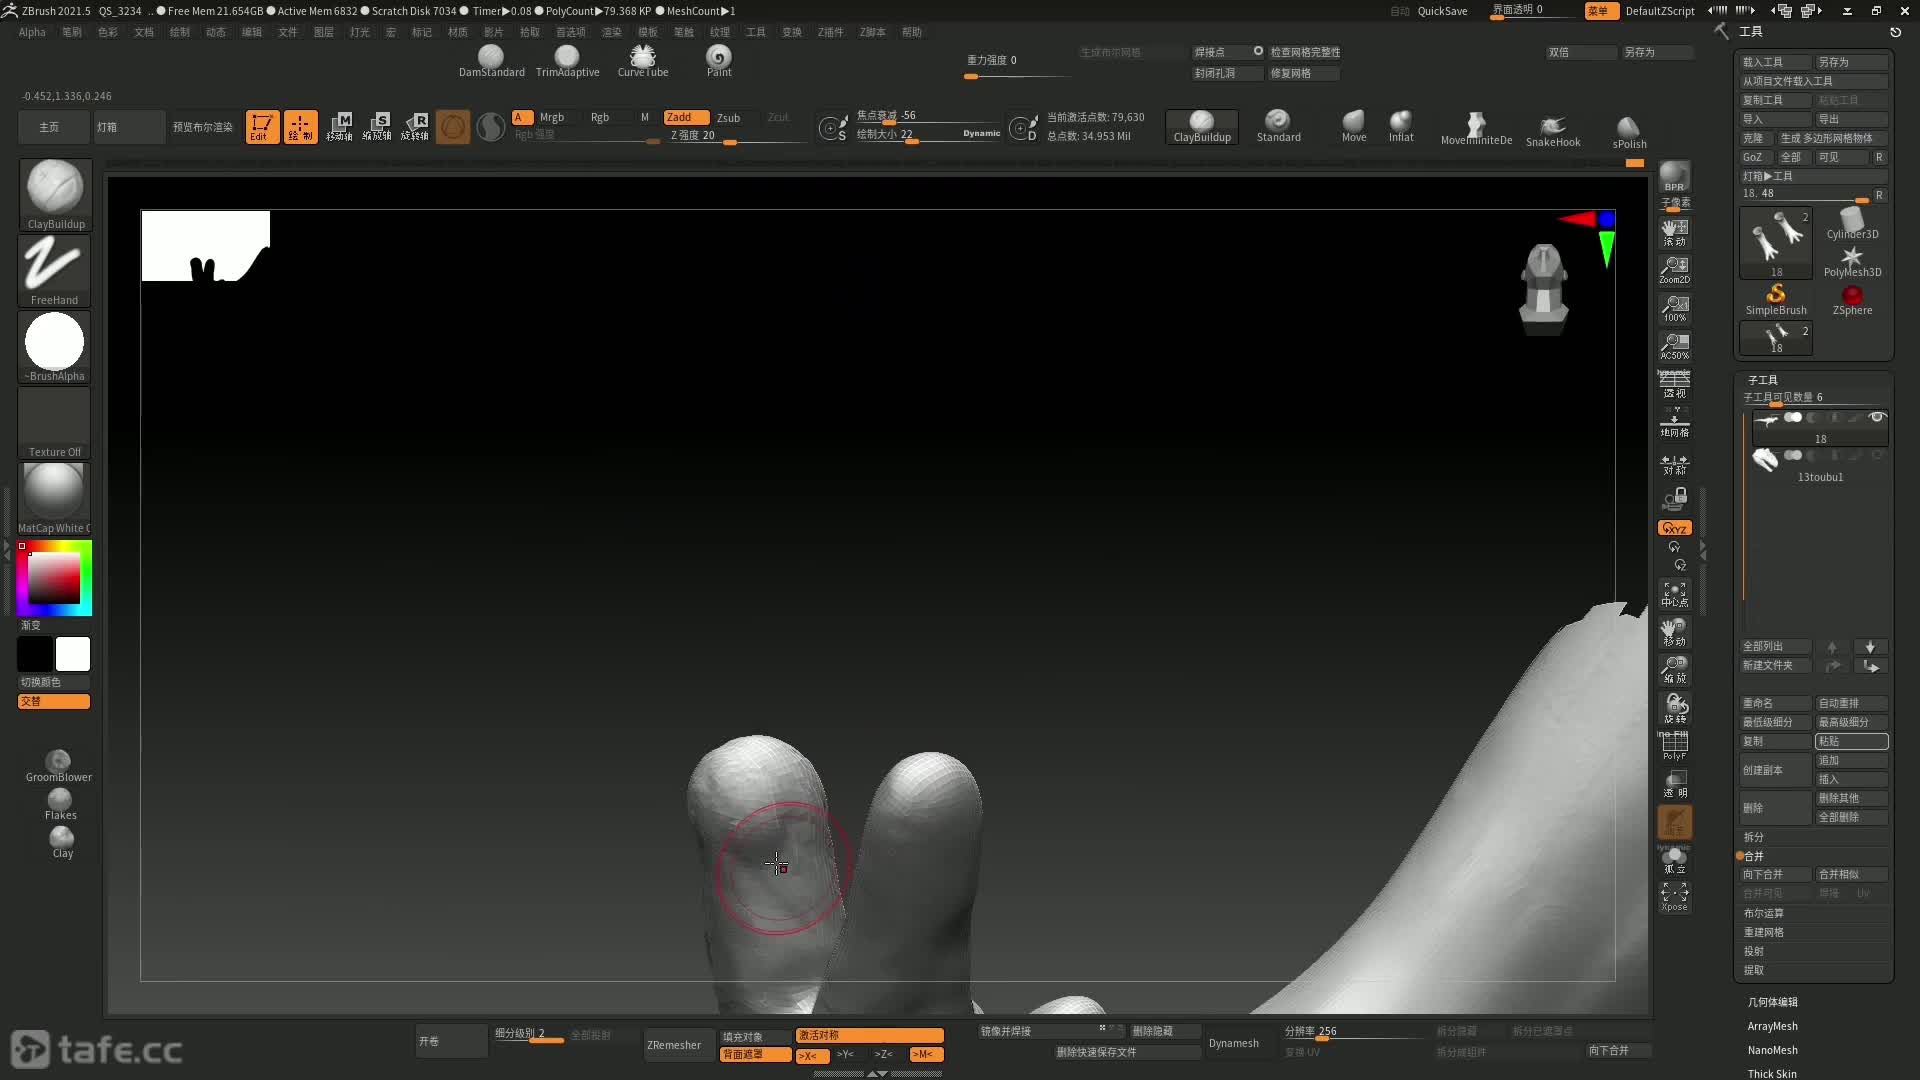Toggle visibility eye of subtool 18
The width and height of the screenshot is (1920, 1080).
coord(1877,417)
